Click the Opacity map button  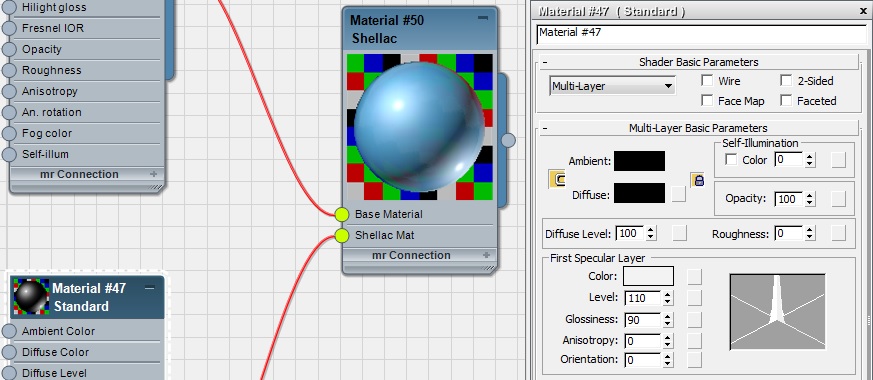pyautogui.click(x=838, y=199)
